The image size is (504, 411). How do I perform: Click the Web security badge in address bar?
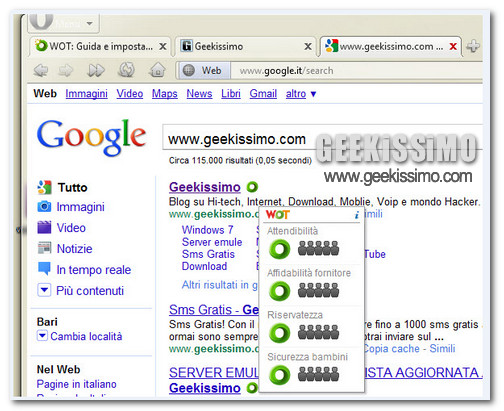point(203,71)
